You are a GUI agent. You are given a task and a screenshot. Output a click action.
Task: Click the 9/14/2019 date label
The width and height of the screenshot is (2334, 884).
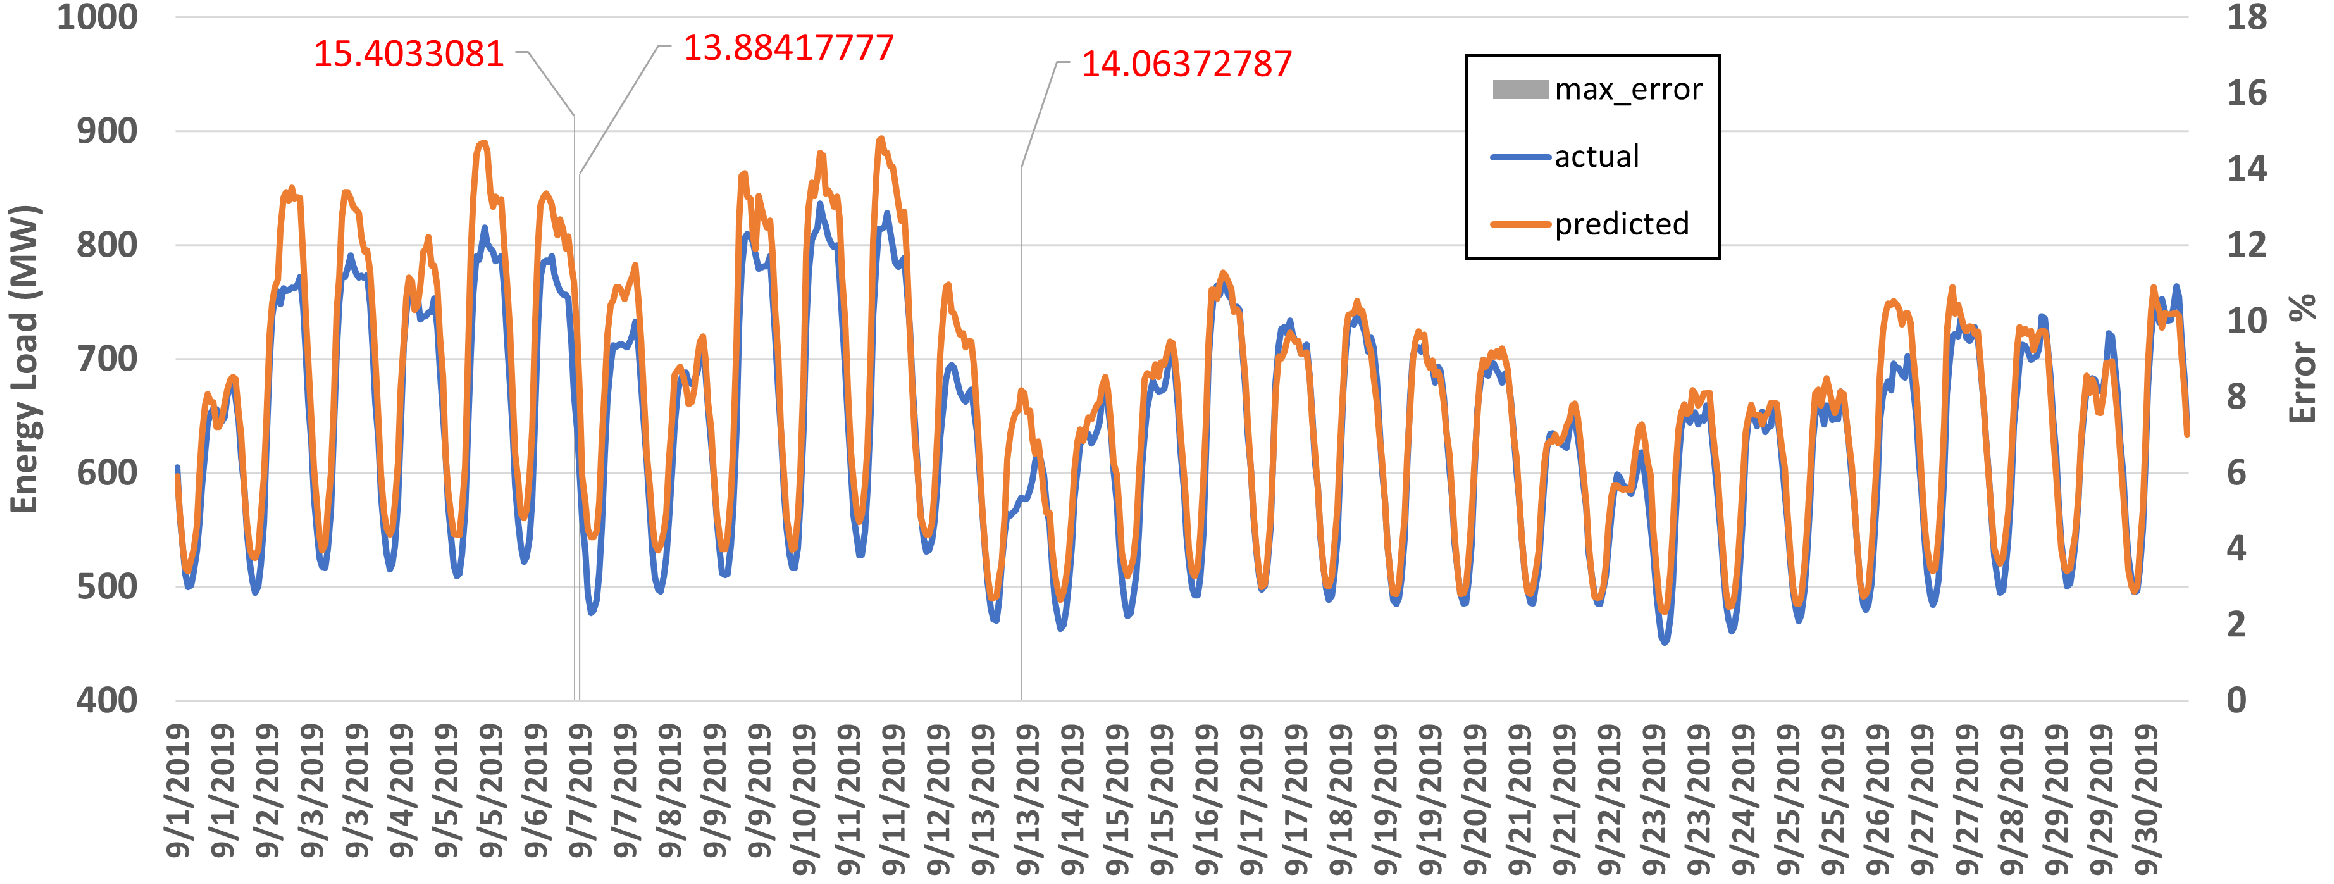(1072, 800)
